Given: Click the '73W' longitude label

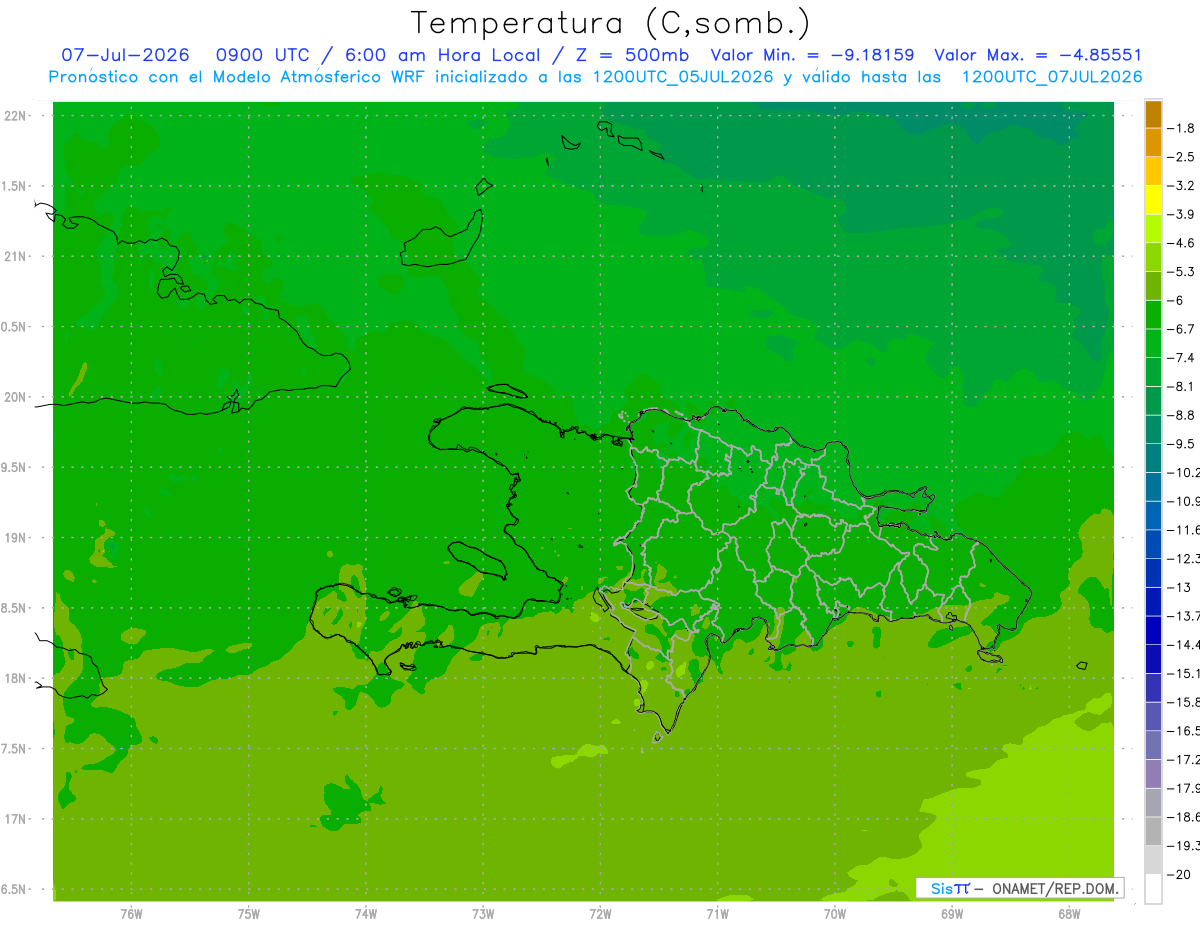Looking at the screenshot, I should [483, 913].
